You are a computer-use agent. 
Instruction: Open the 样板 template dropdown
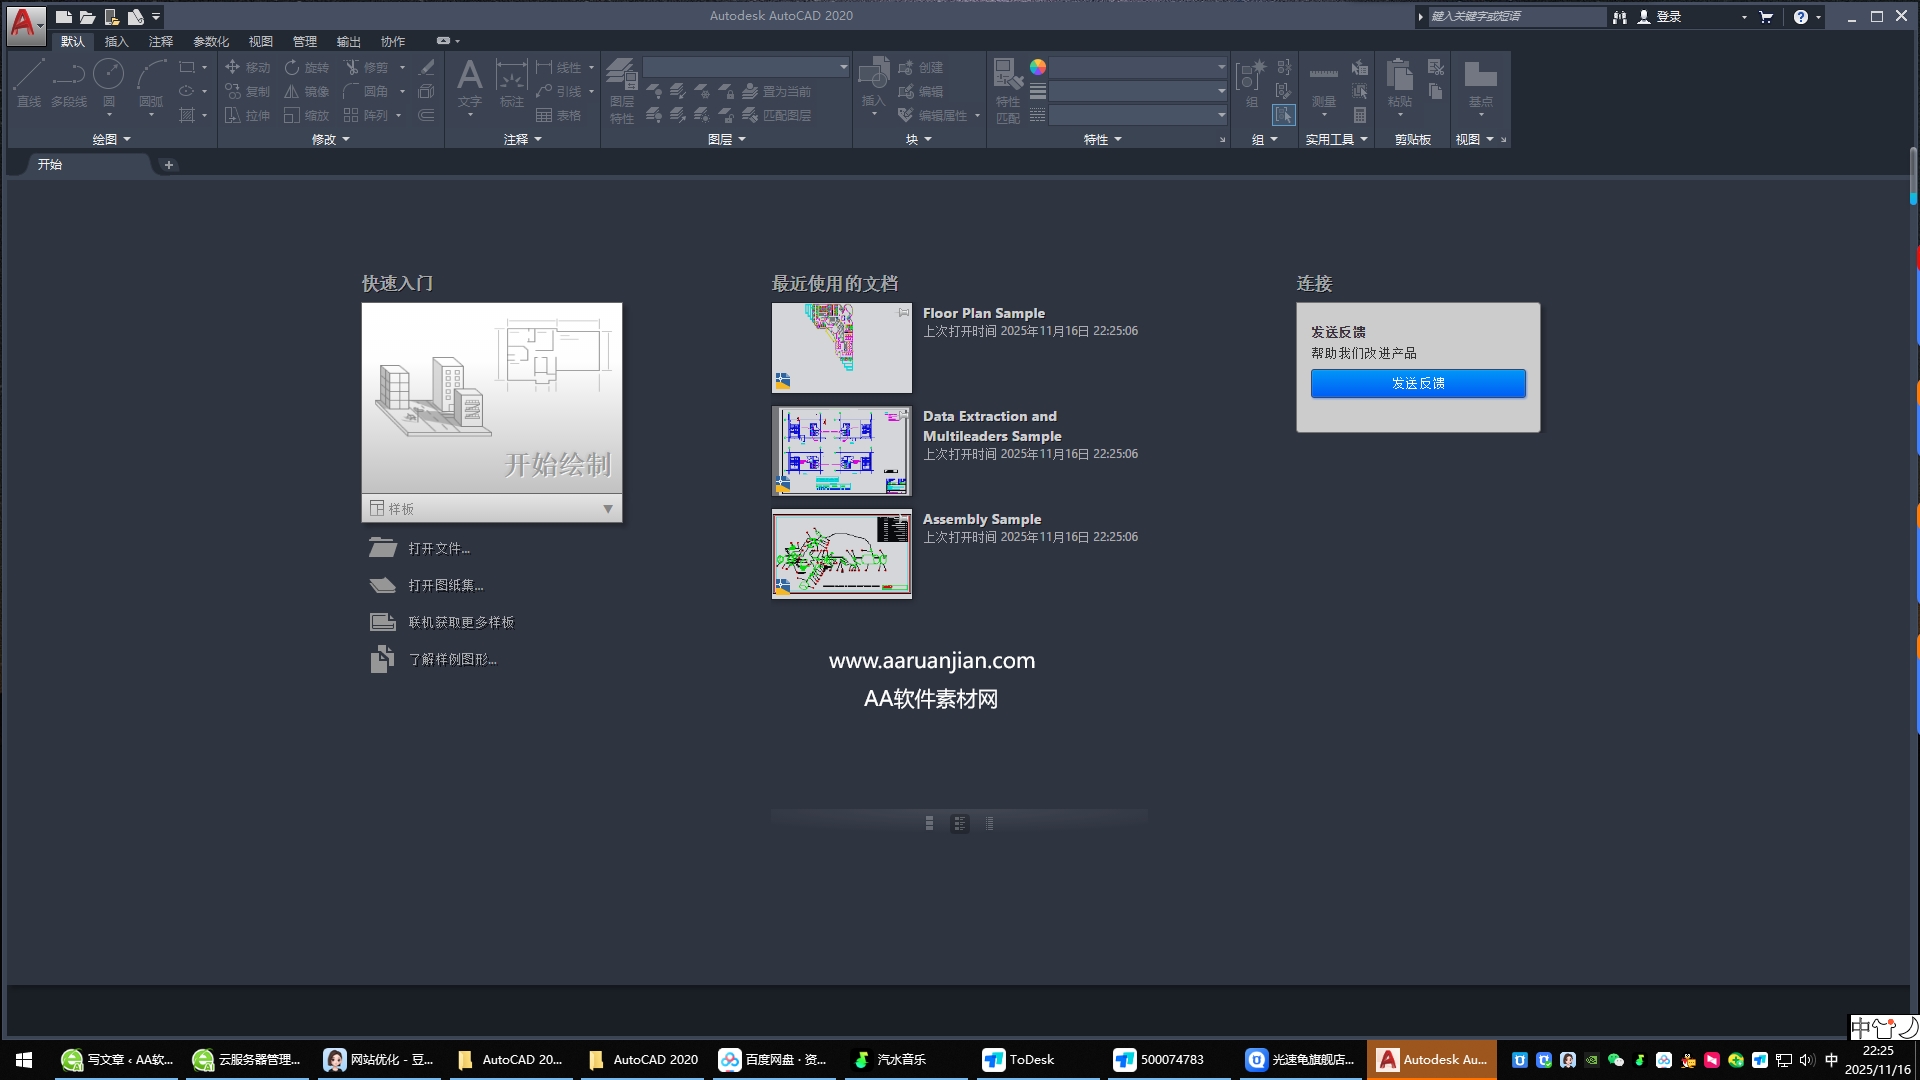coord(607,509)
